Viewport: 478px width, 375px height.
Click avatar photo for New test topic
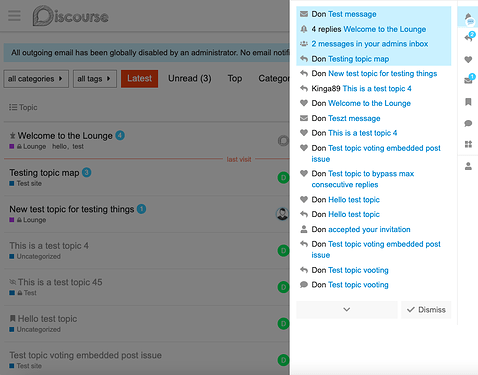pos(282,214)
